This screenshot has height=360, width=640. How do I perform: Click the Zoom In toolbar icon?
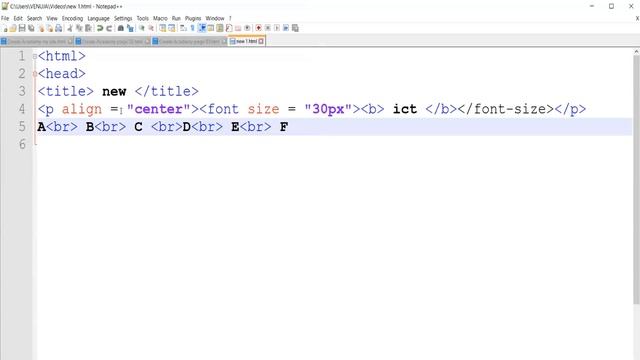(x=142, y=28)
